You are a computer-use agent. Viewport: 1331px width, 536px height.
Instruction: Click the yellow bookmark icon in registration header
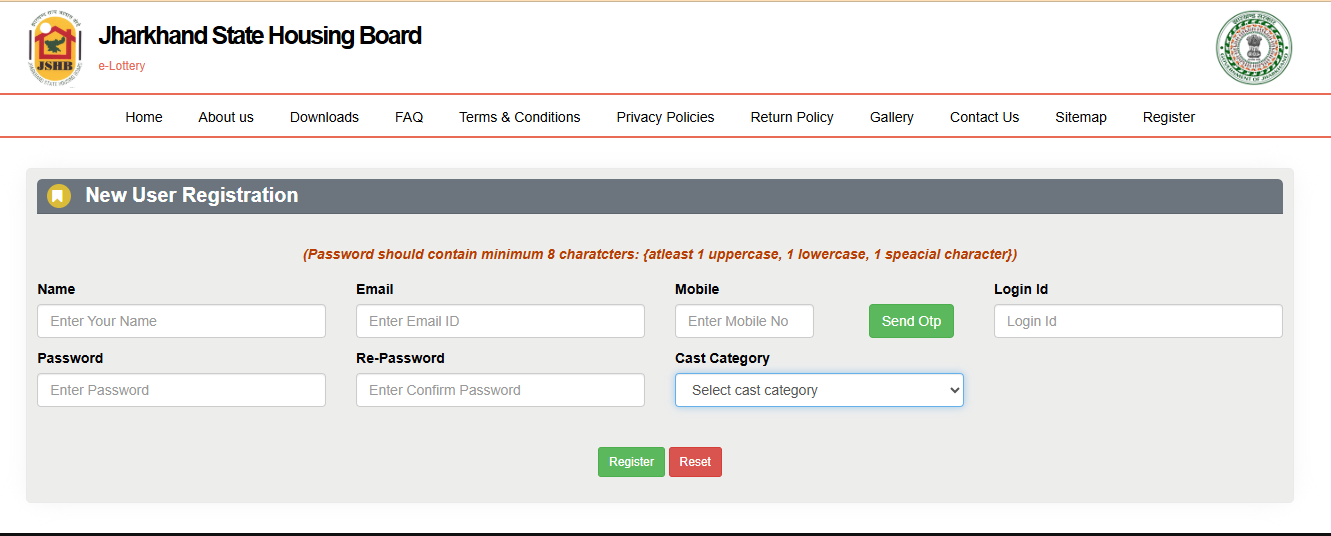pos(59,196)
